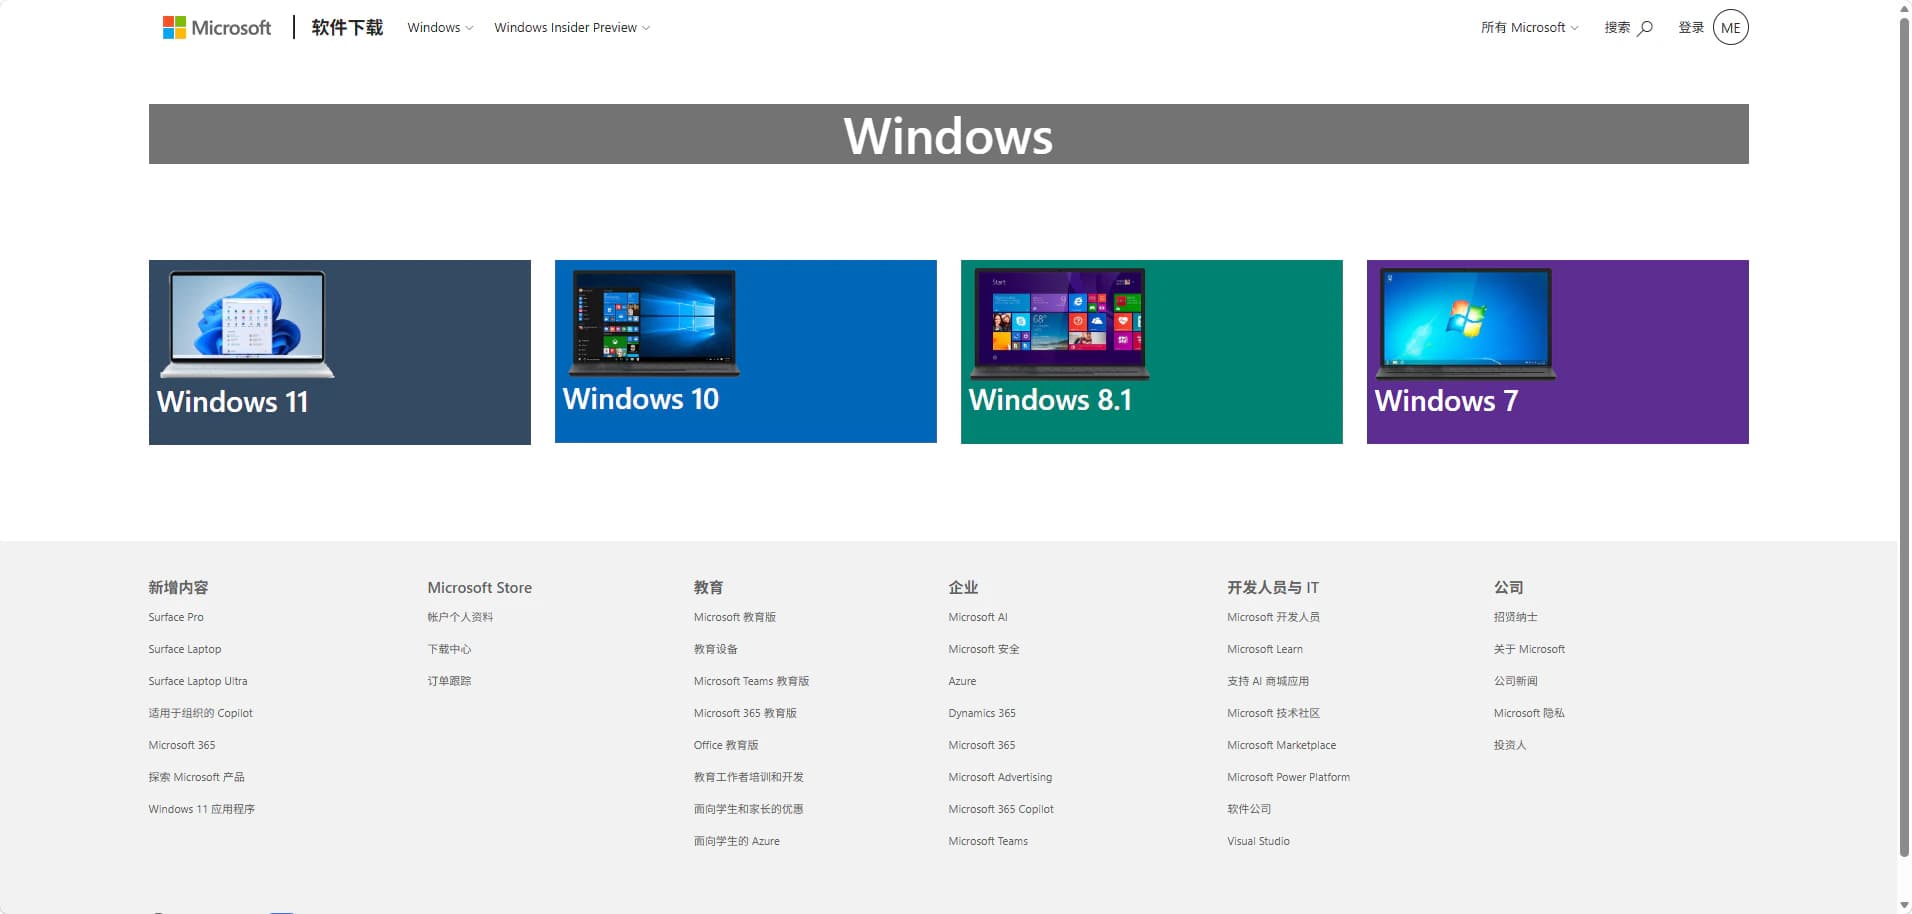Open Microsoft 365 link under 企业
The image size is (1912, 914).
tap(982, 745)
